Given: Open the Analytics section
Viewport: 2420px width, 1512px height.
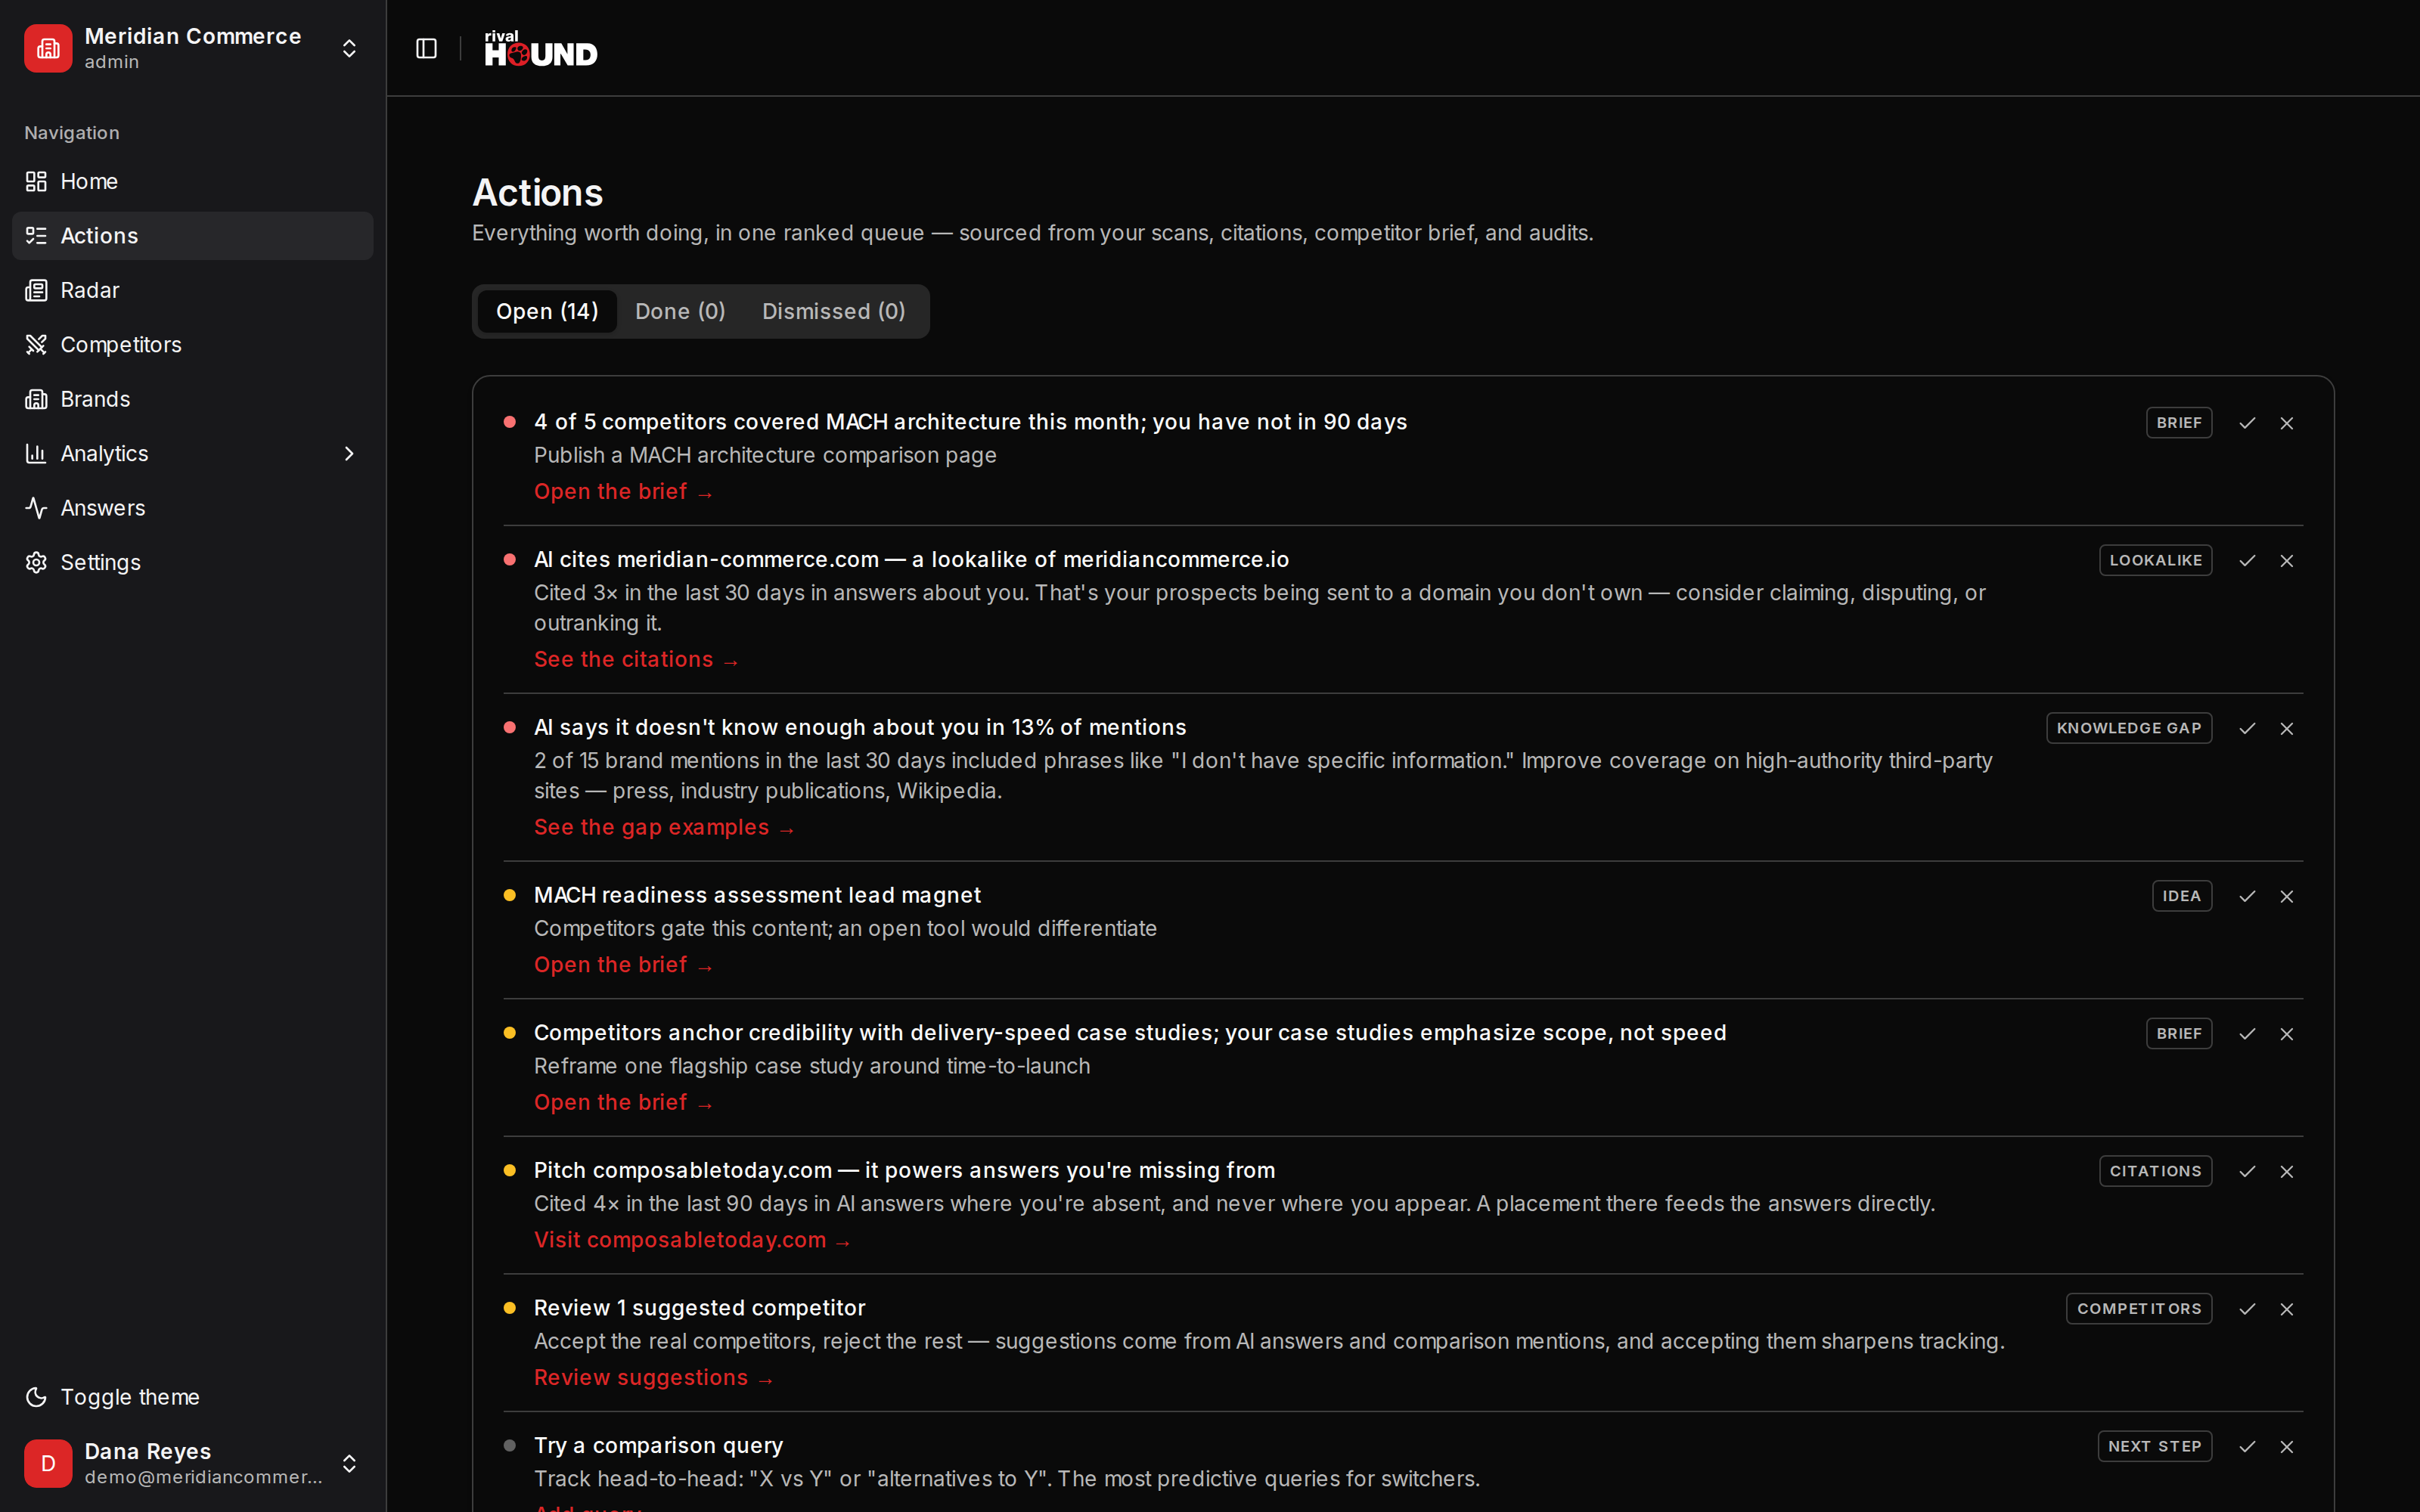Looking at the screenshot, I should [192, 454].
